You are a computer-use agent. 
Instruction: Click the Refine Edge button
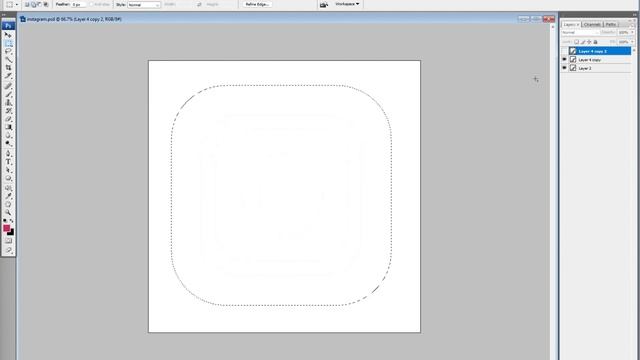(x=257, y=4)
